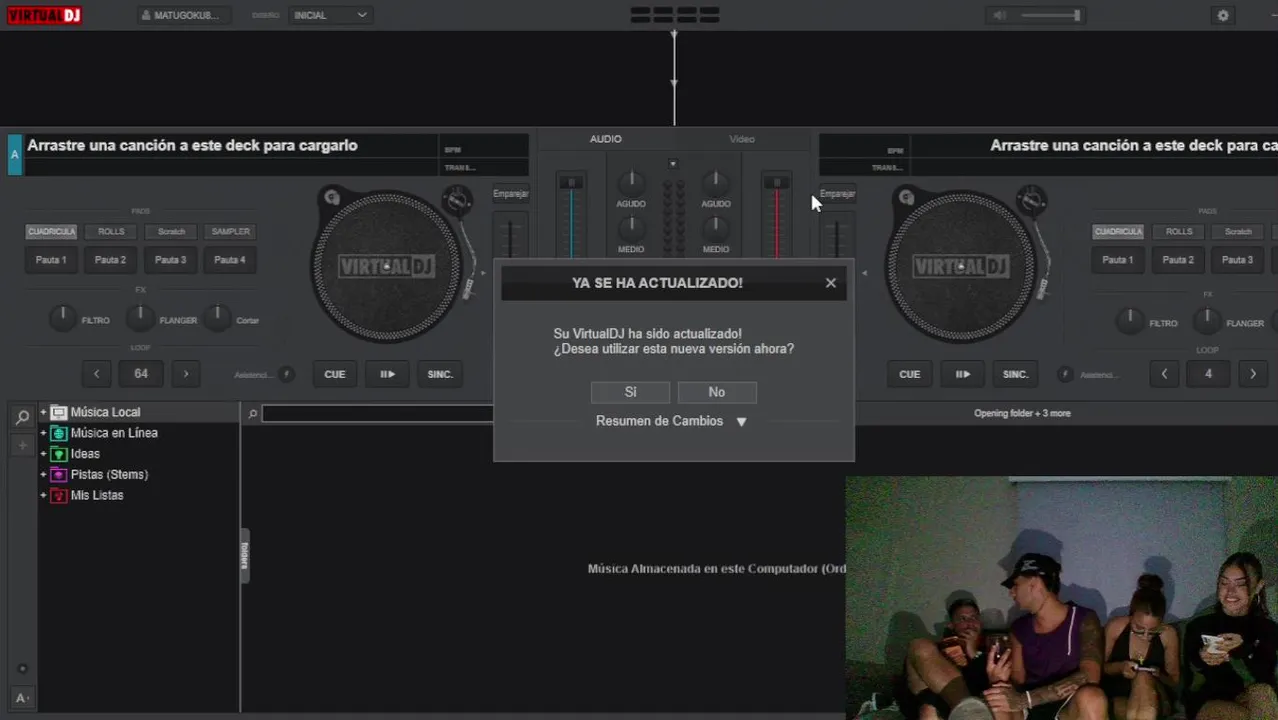Select left deck SAMPLER pad mode

pyautogui.click(x=230, y=231)
